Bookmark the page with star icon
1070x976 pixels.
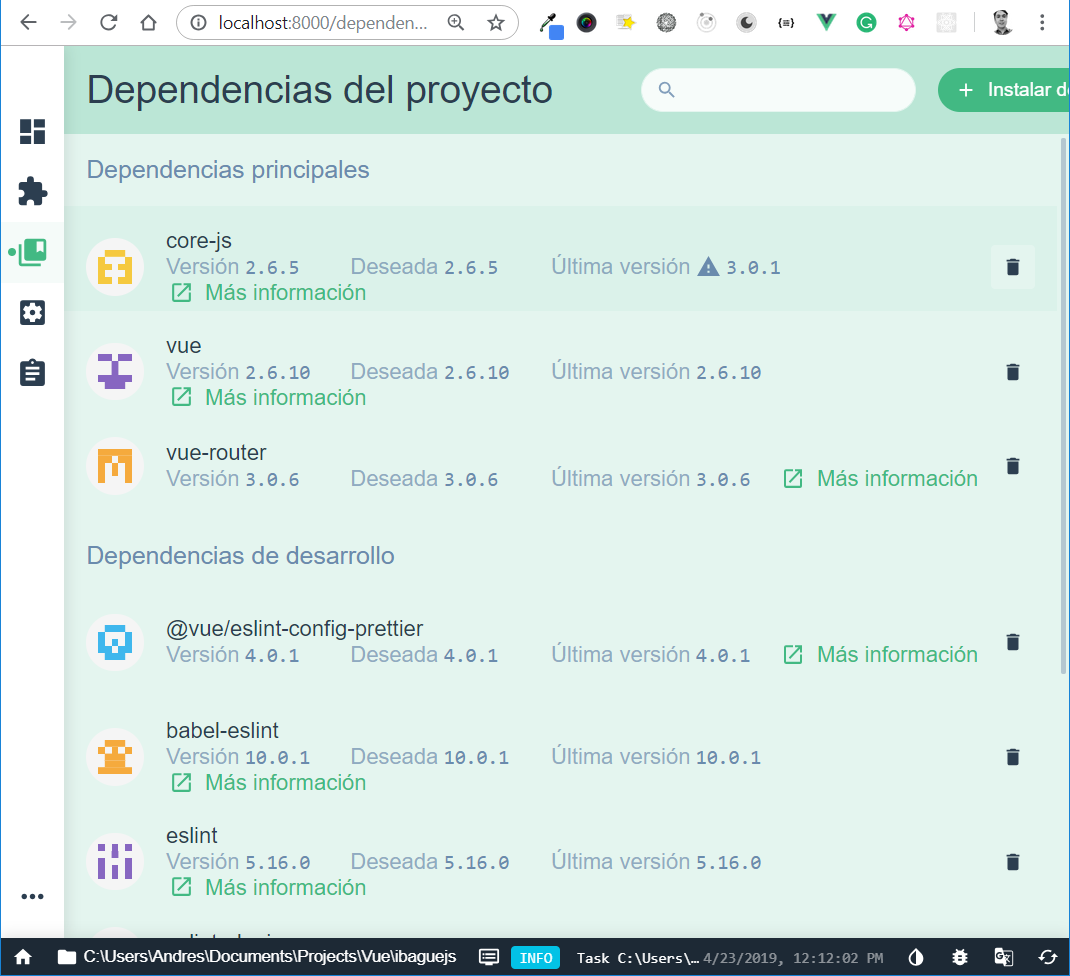click(x=496, y=23)
